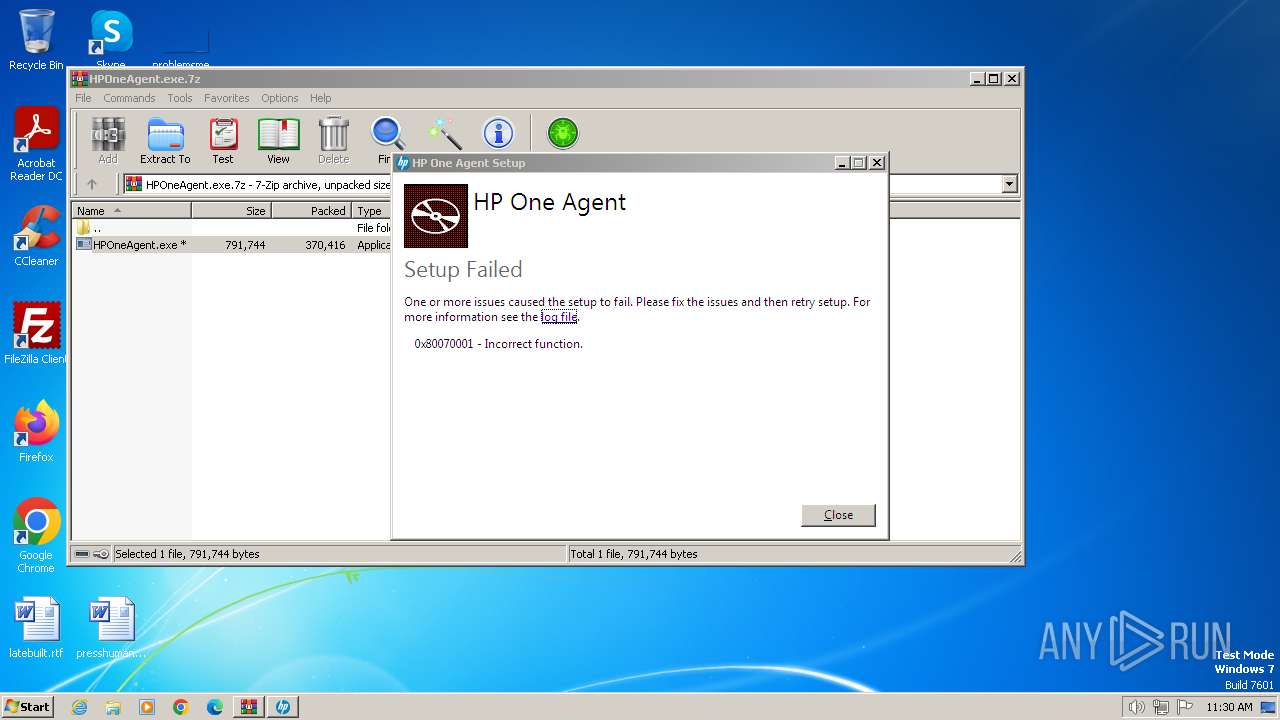The height and width of the screenshot is (720, 1280).
Task: Open the Tools menu
Action: [x=180, y=98]
